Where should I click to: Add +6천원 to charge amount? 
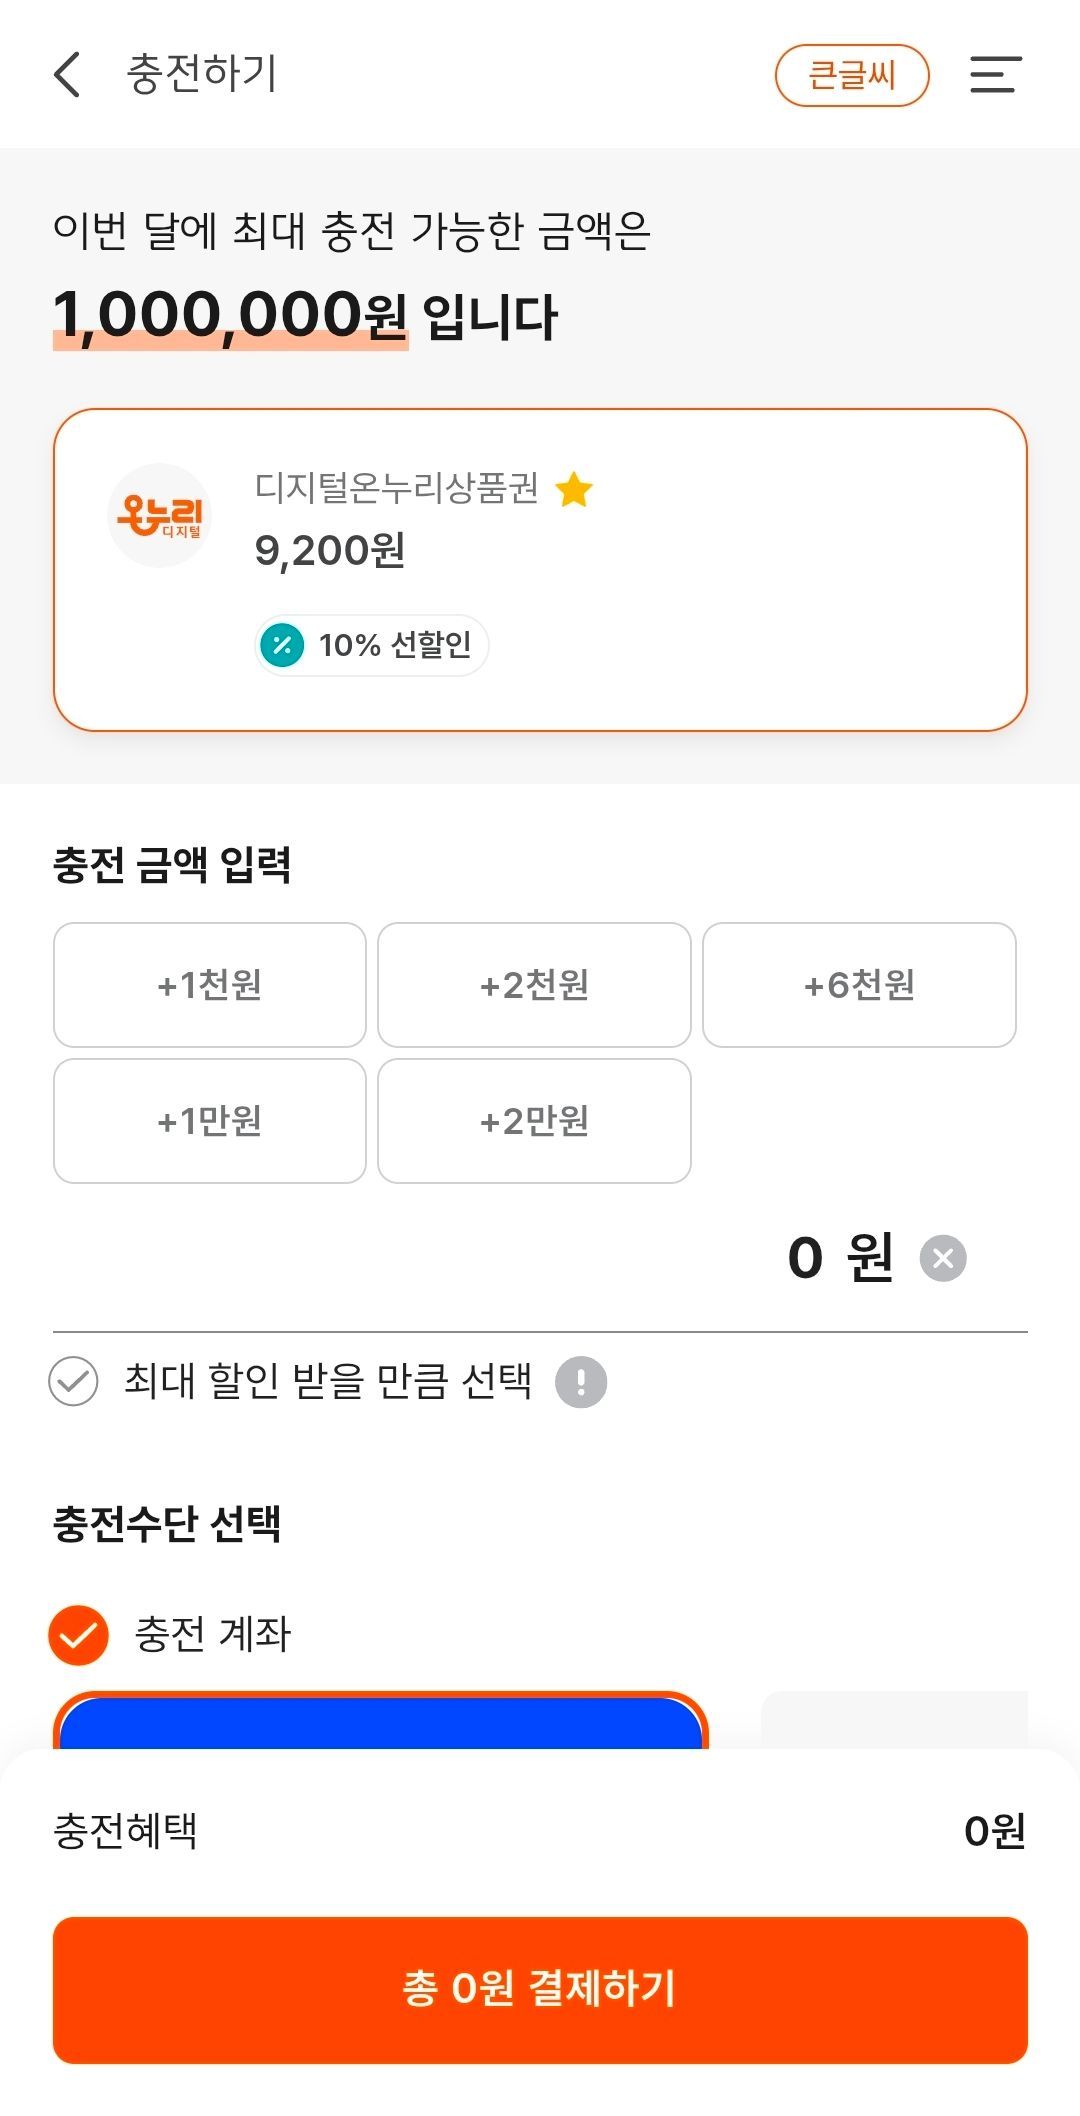[859, 985]
